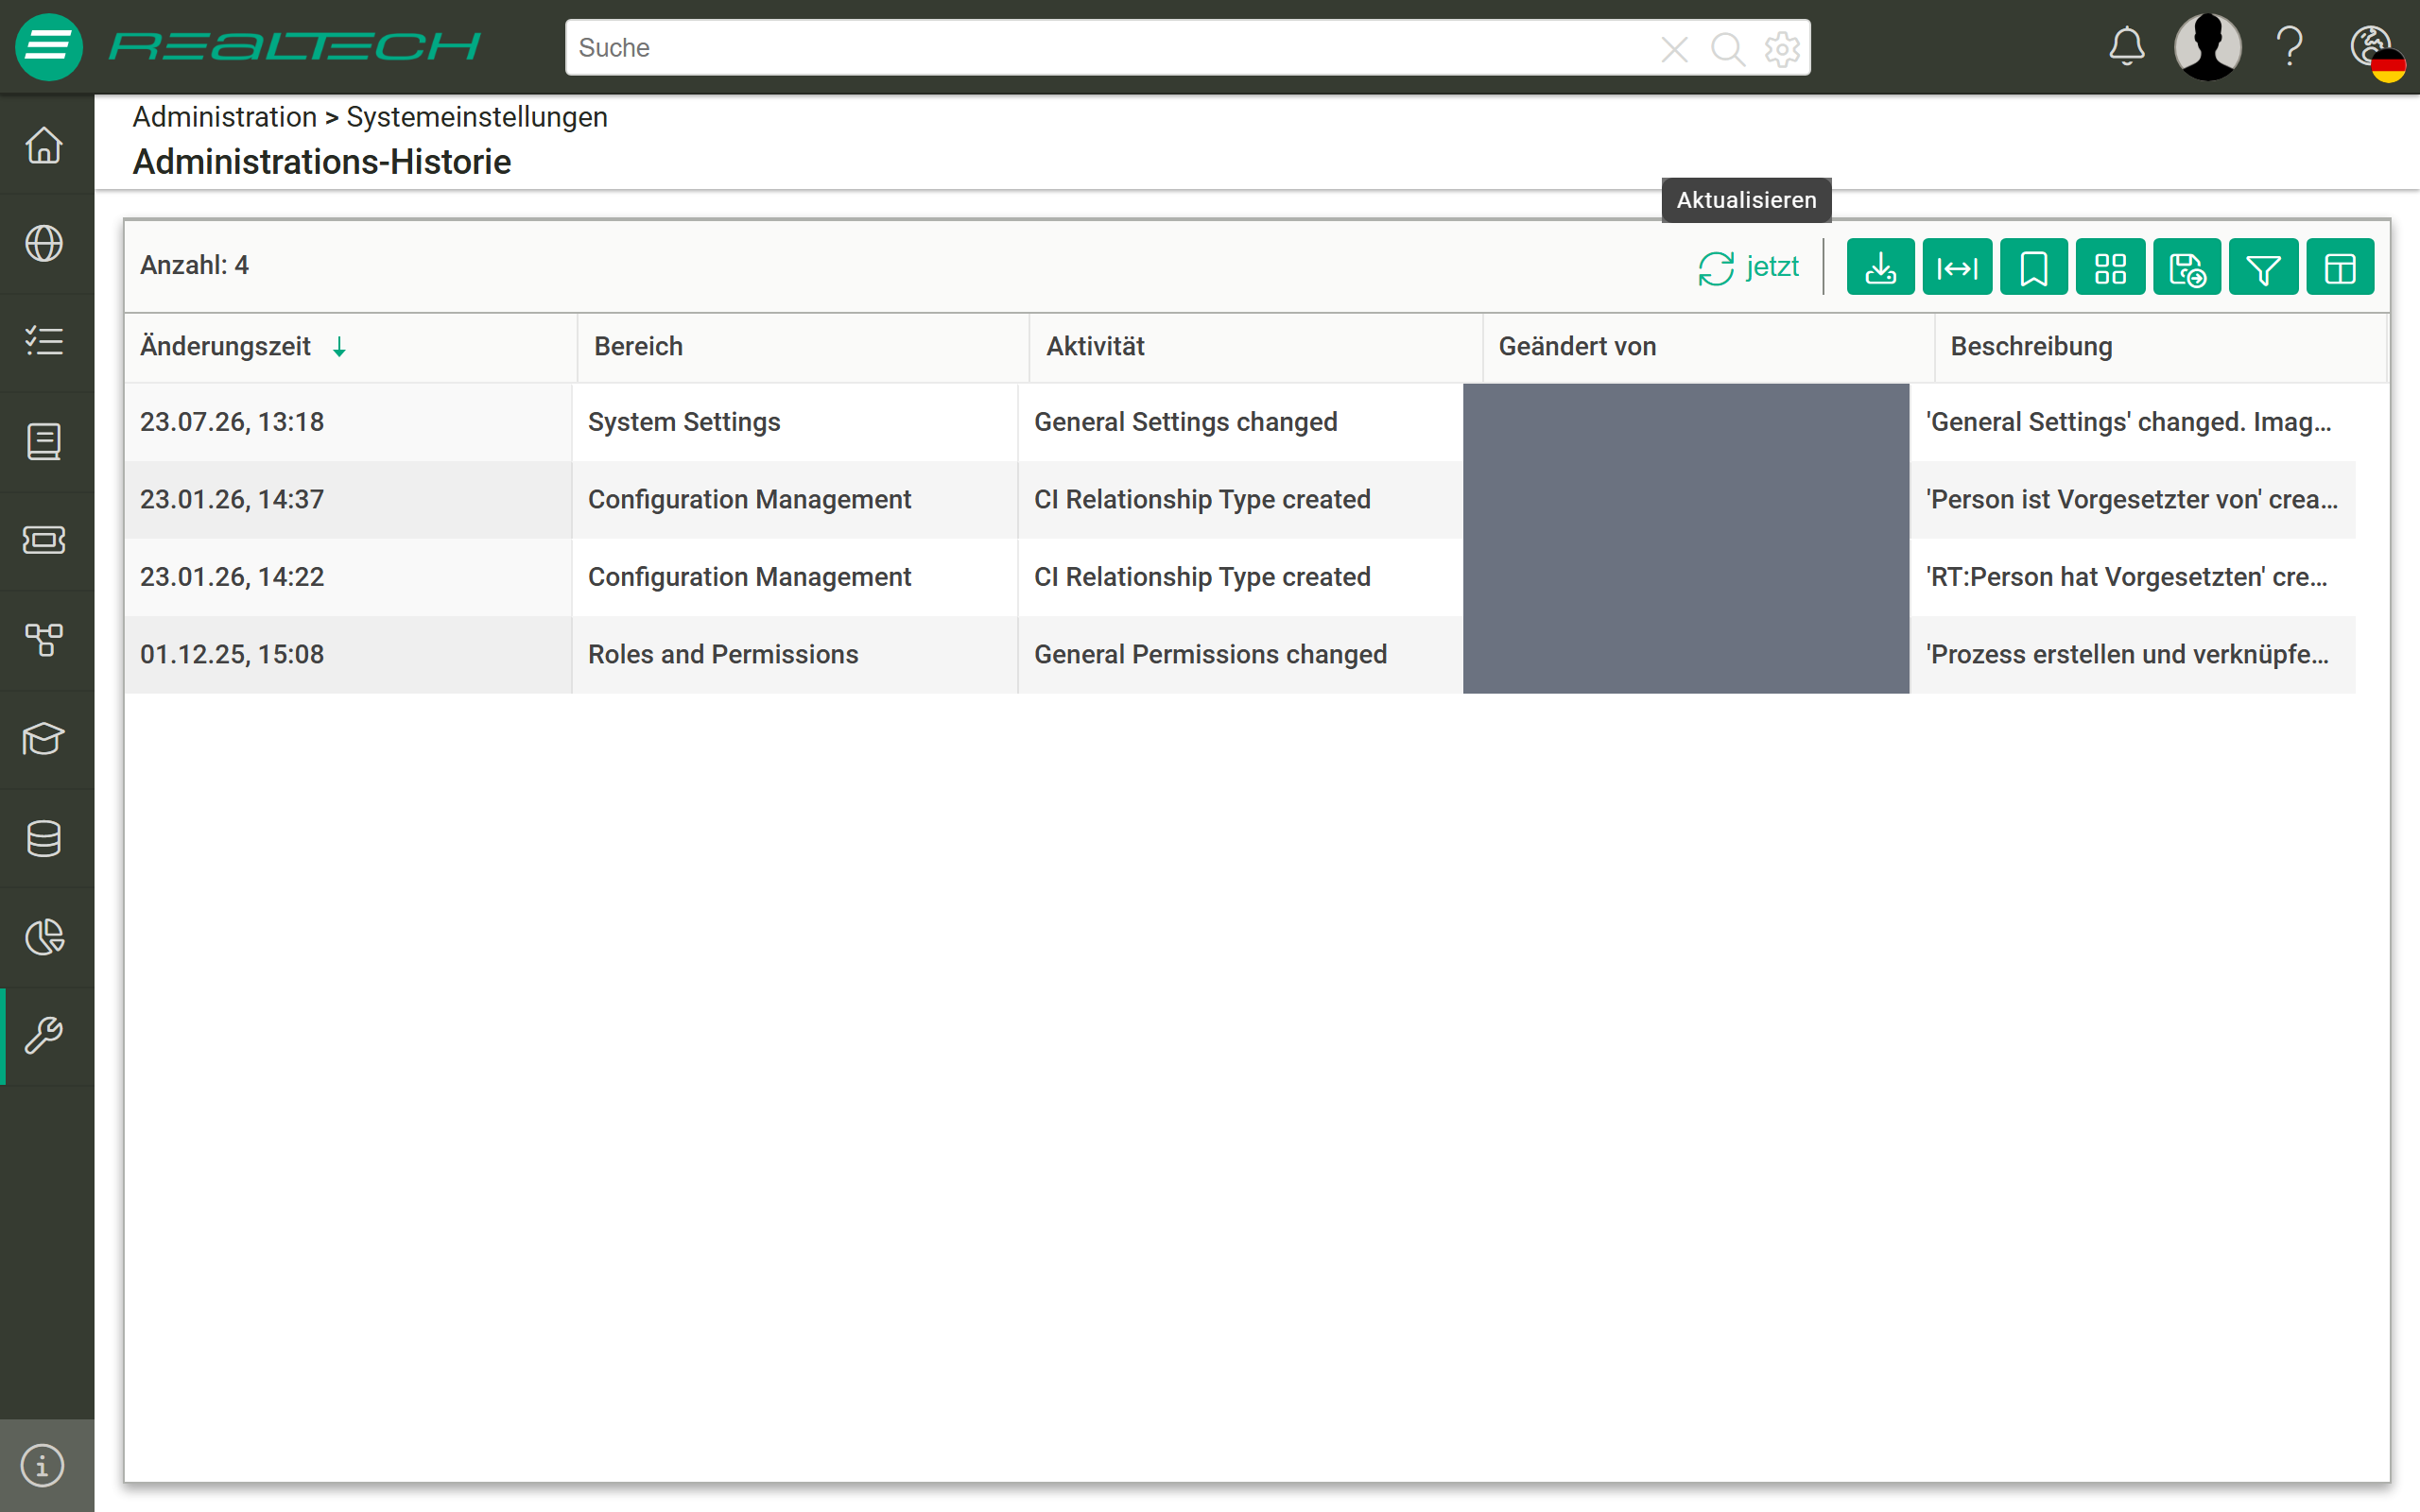2420x1512 pixels.
Task: Click the bookmark toolbar button
Action: (2033, 267)
